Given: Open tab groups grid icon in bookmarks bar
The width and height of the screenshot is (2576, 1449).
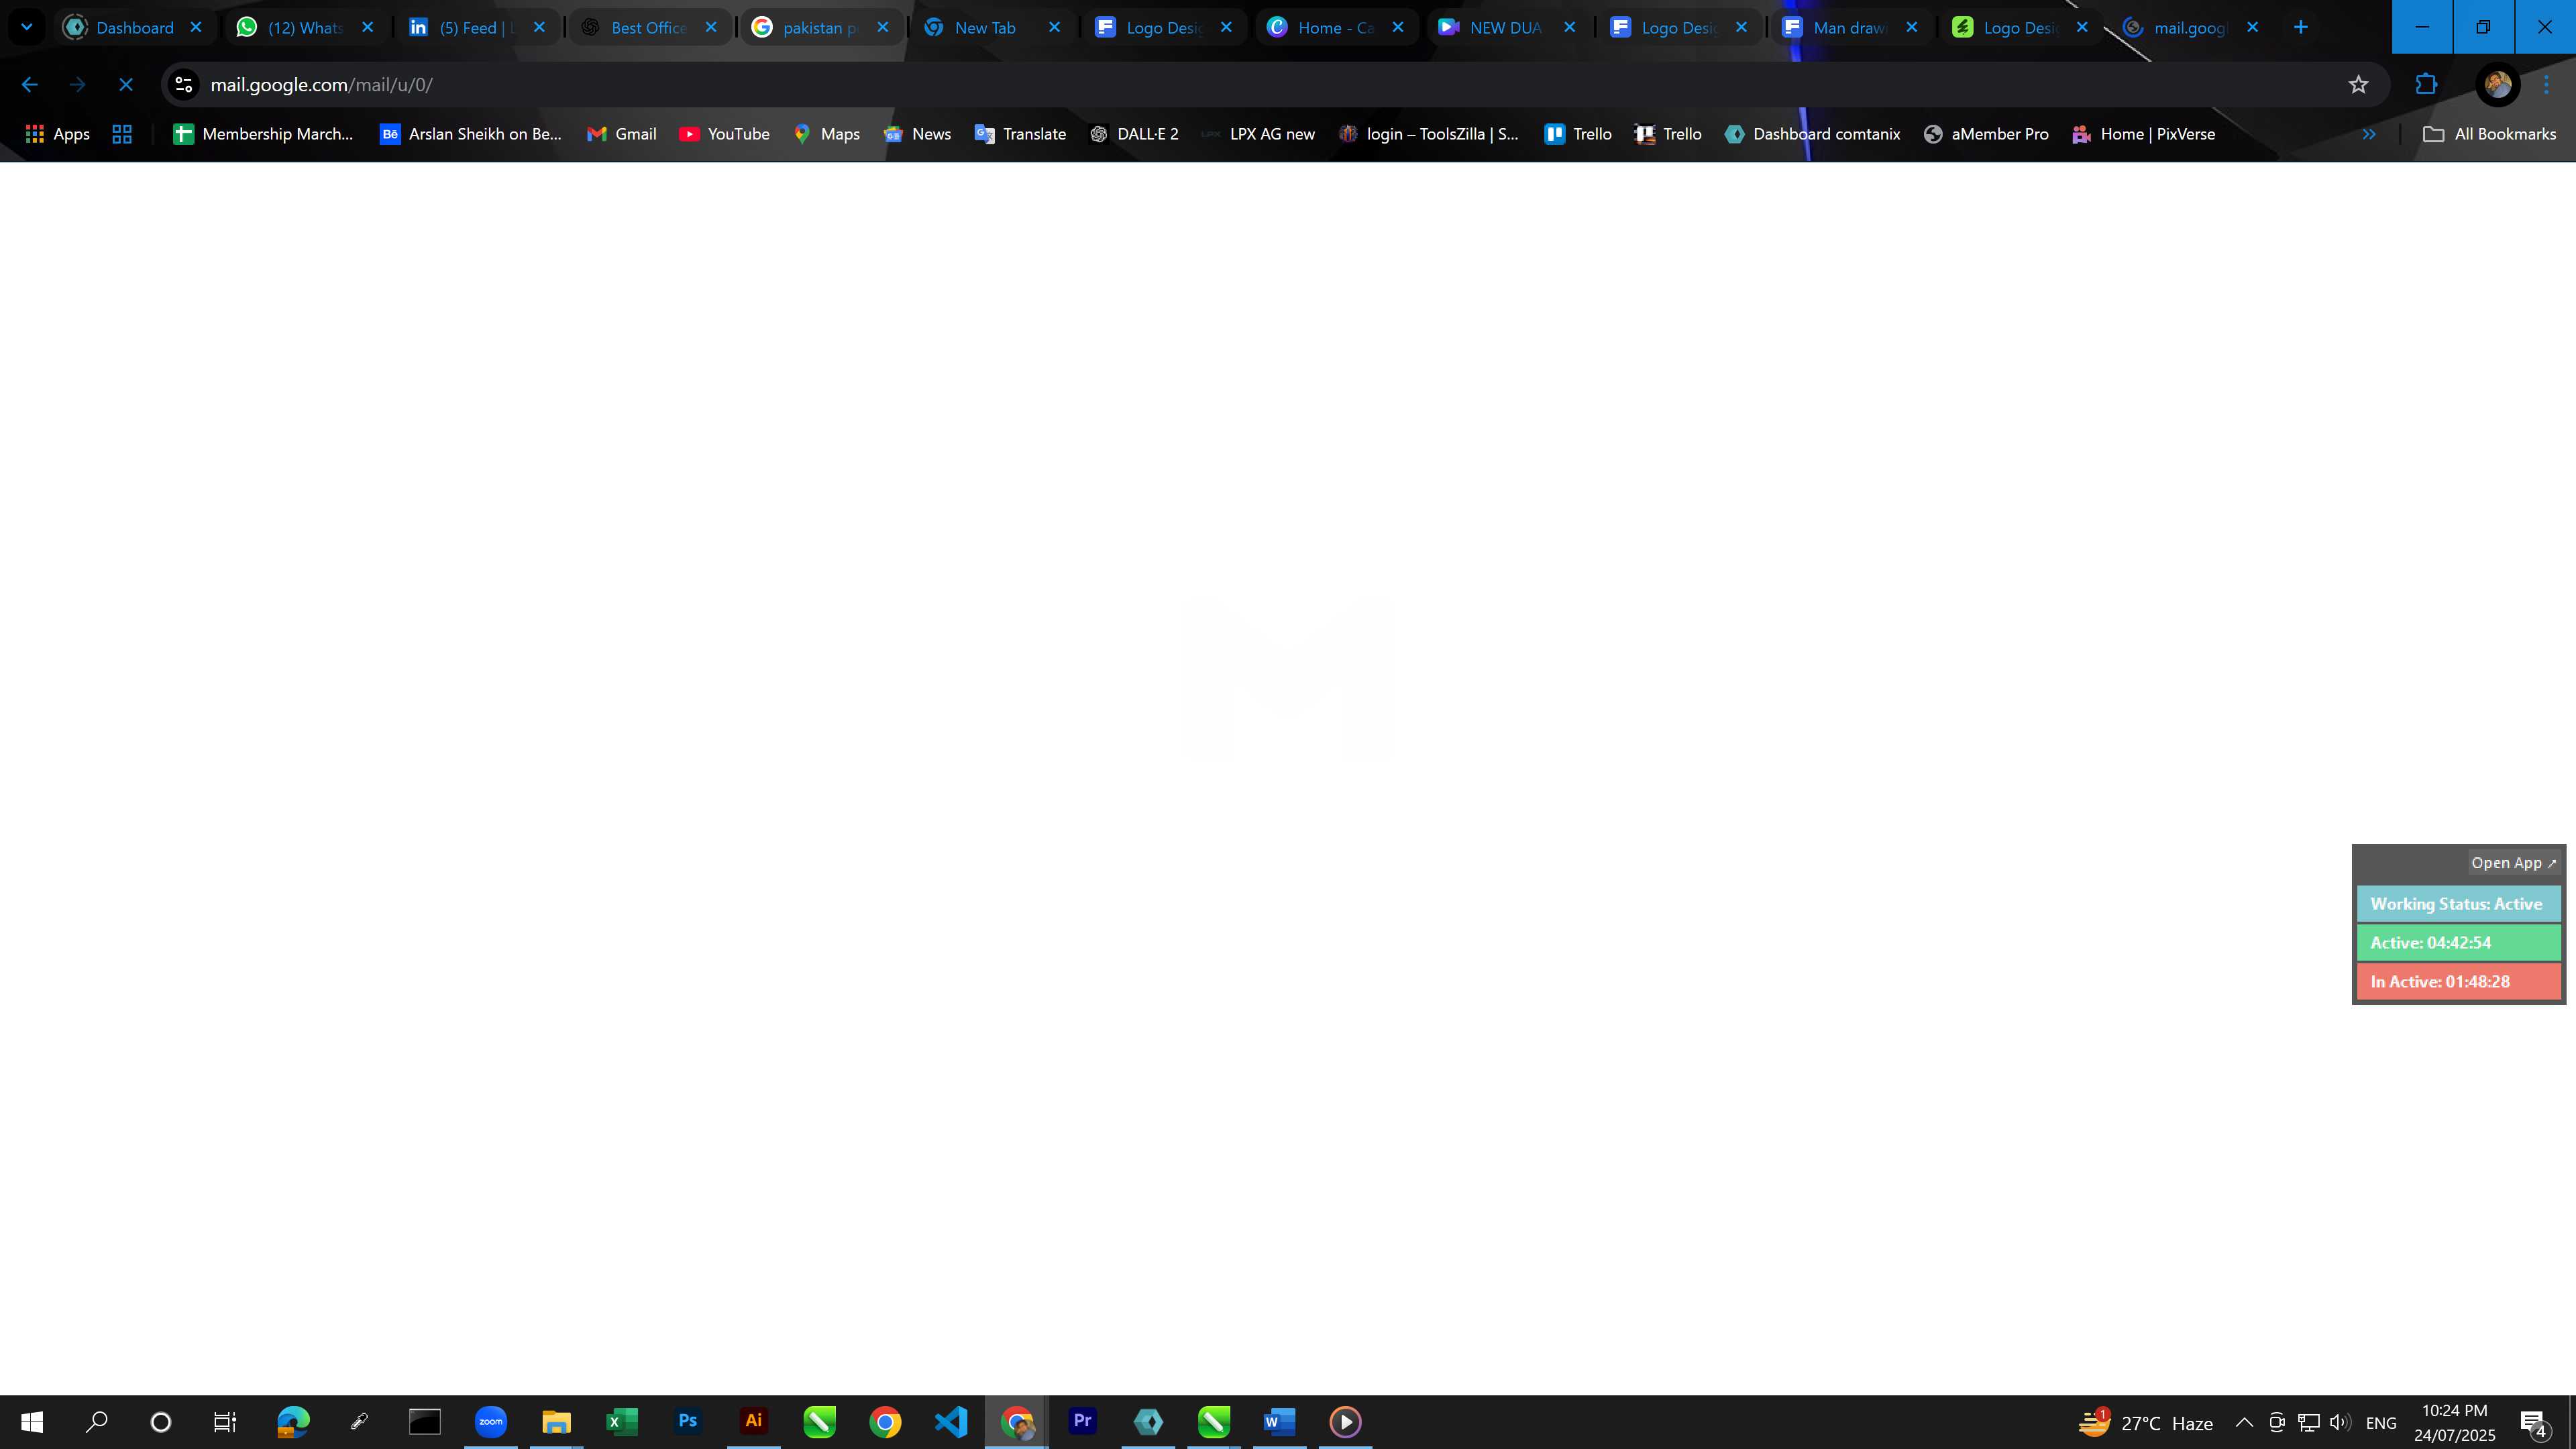Looking at the screenshot, I should pyautogui.click(x=122, y=134).
